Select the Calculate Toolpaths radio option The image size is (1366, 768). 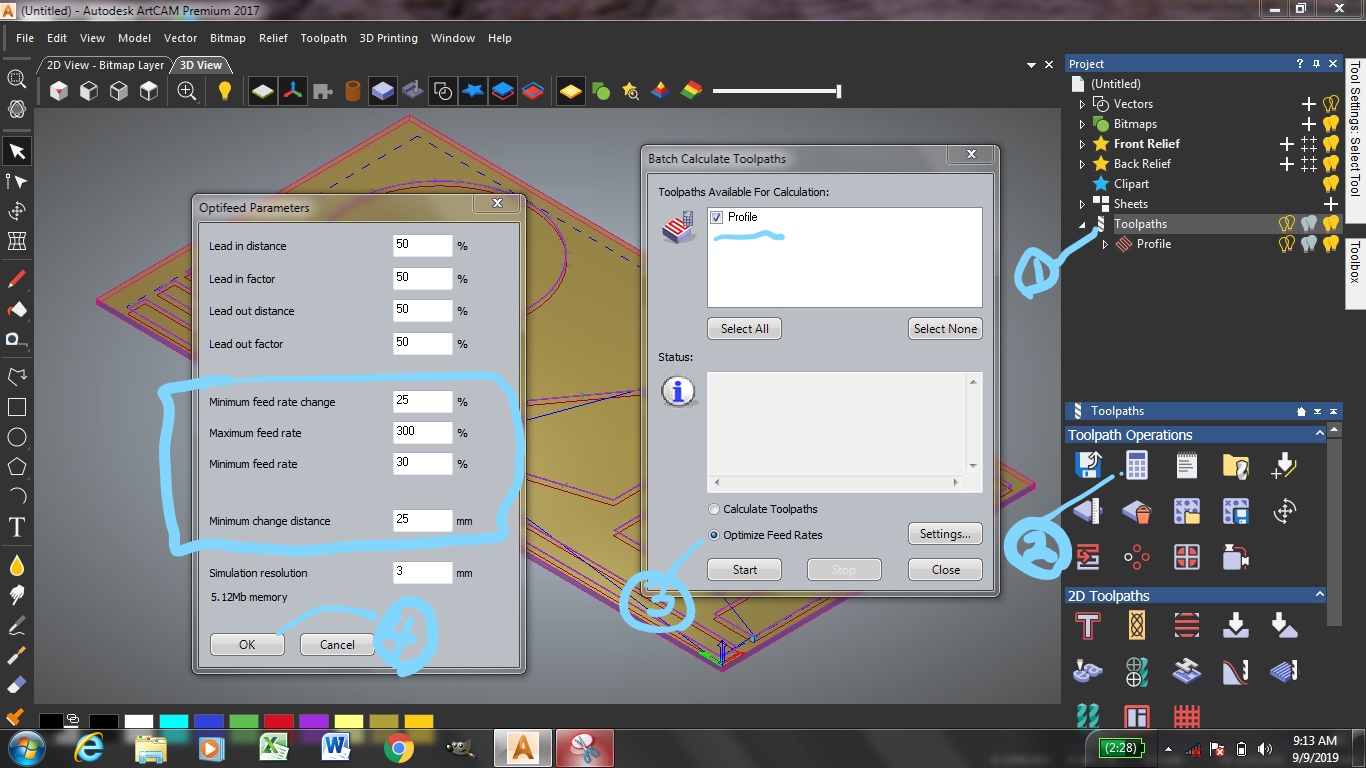point(714,509)
